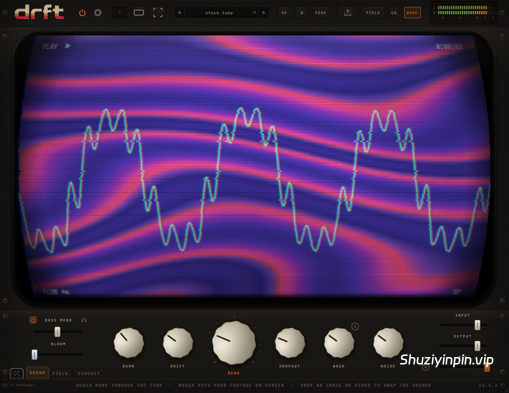Adjust the INPUT slider handle
This screenshot has height=393, width=509.
(x=477, y=325)
